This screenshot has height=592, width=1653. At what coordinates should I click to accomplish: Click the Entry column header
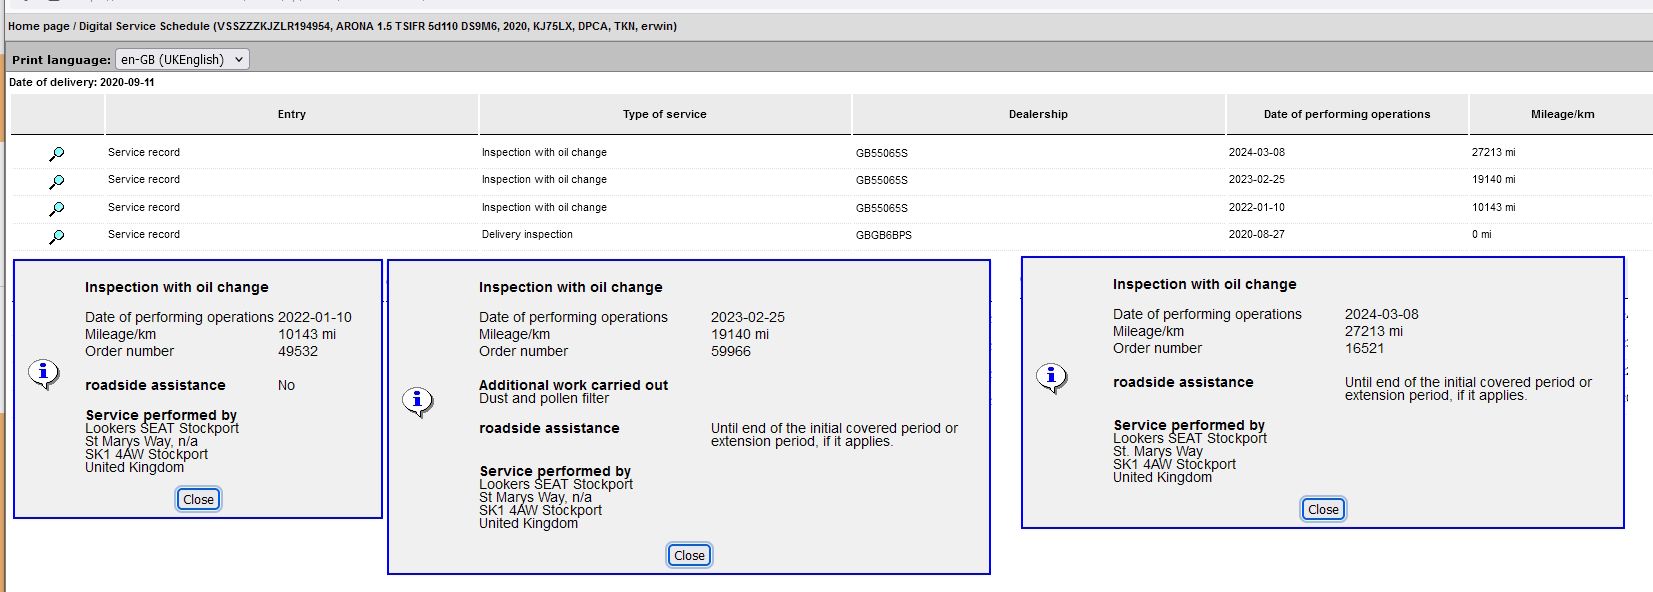click(291, 115)
